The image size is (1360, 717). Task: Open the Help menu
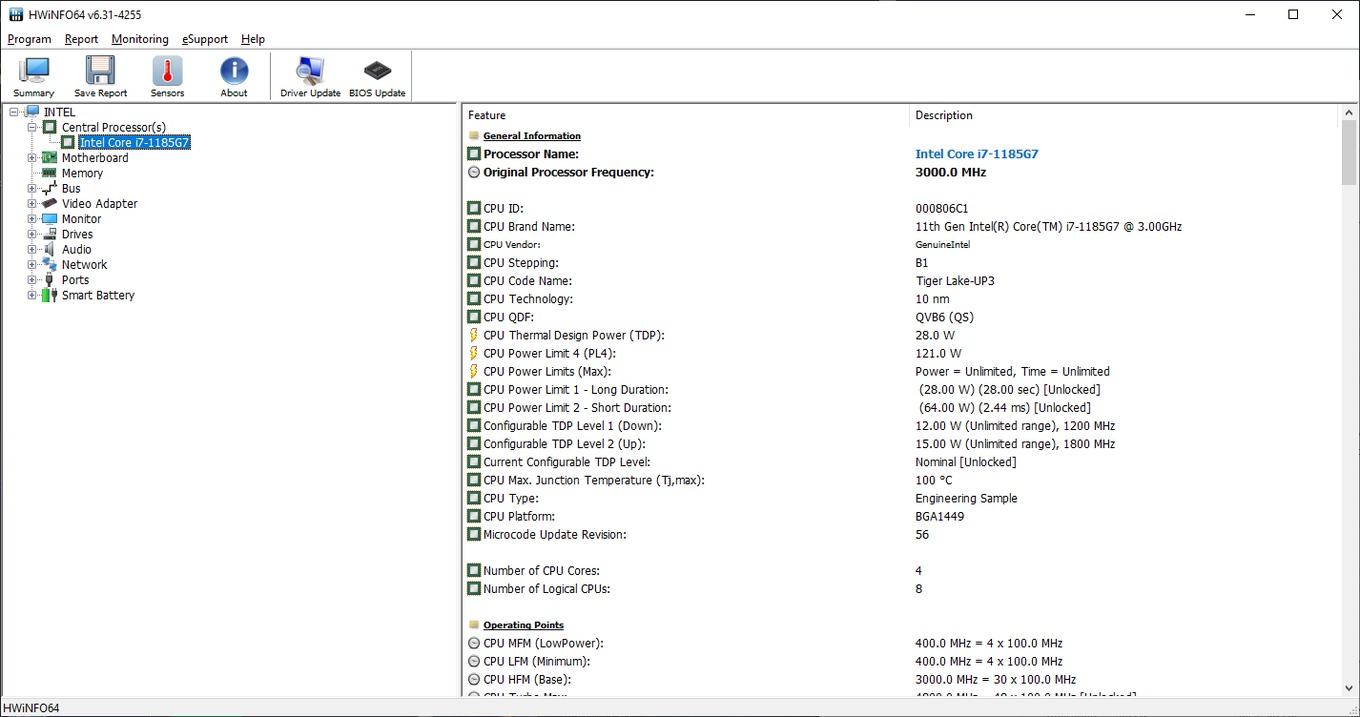(x=253, y=39)
